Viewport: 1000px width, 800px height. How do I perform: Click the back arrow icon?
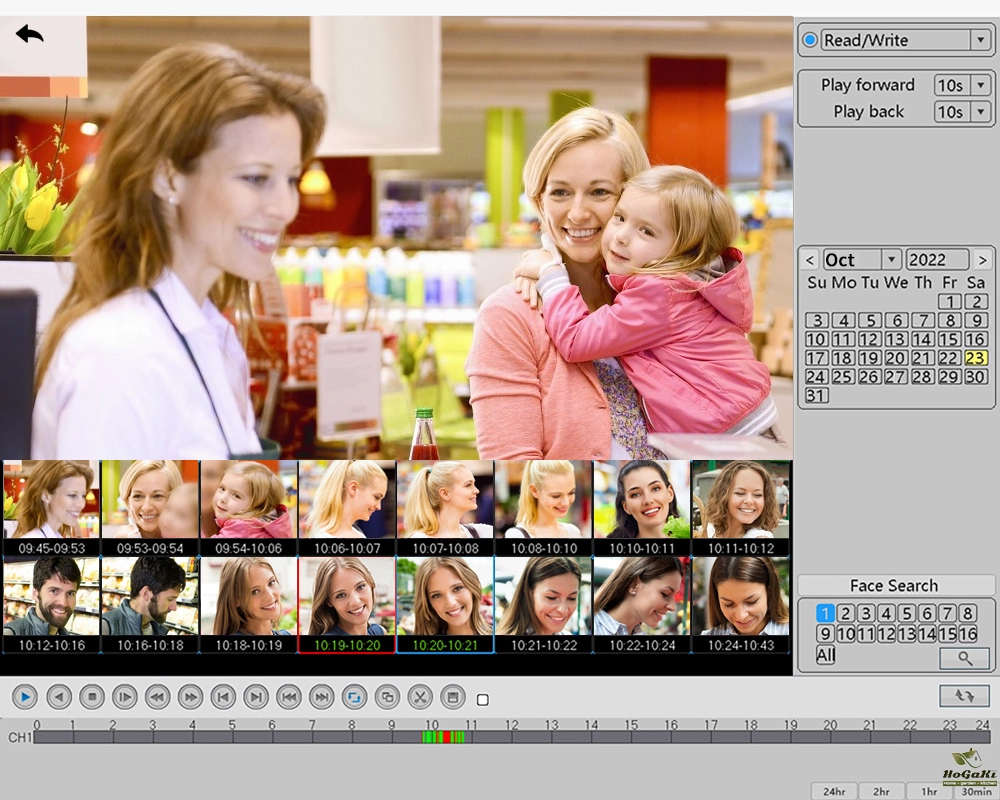pos(30,34)
